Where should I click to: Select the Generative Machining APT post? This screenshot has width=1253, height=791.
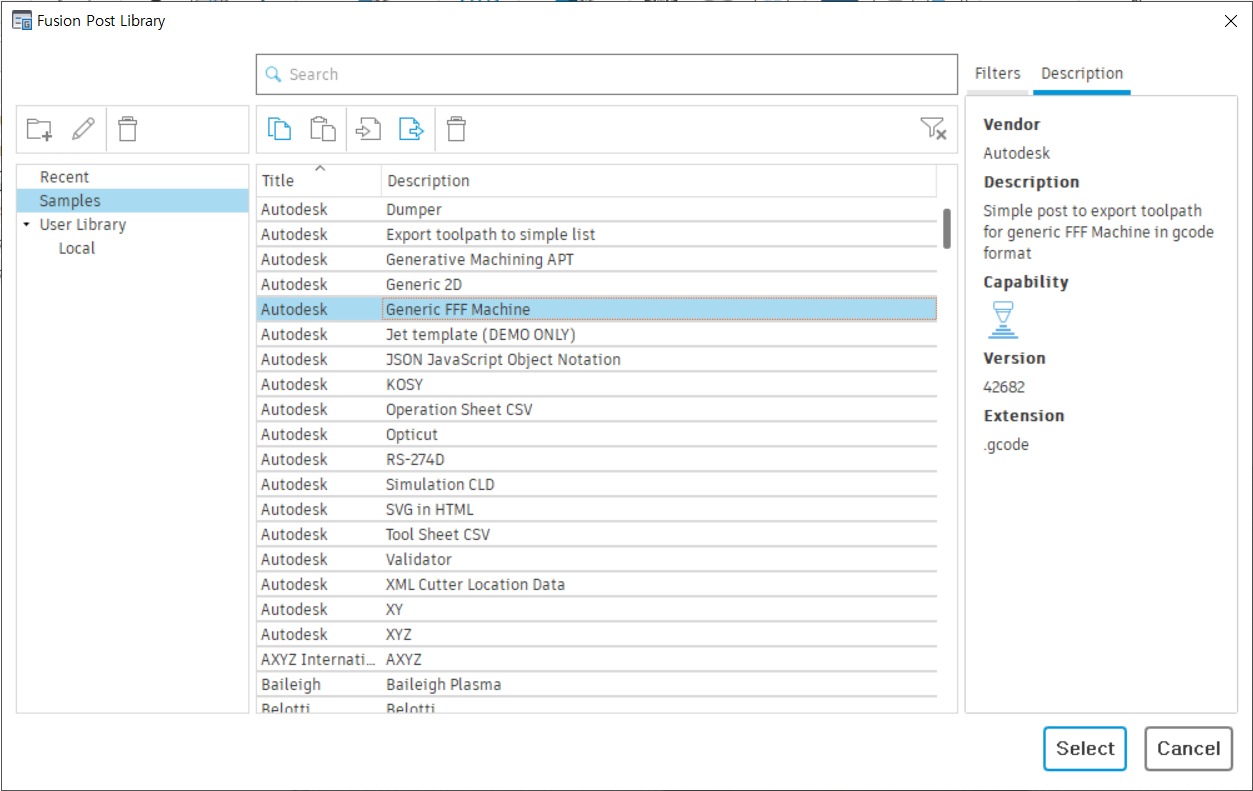click(x=596, y=260)
